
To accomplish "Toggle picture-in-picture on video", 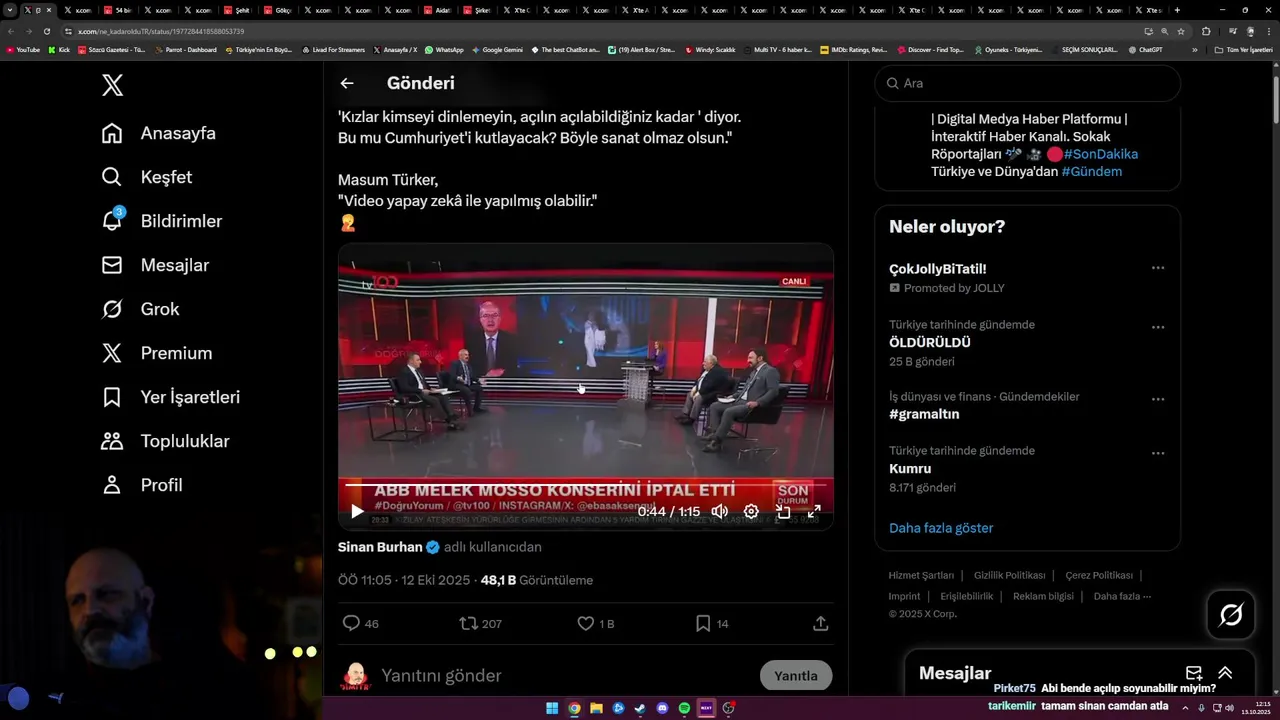I will [783, 512].
